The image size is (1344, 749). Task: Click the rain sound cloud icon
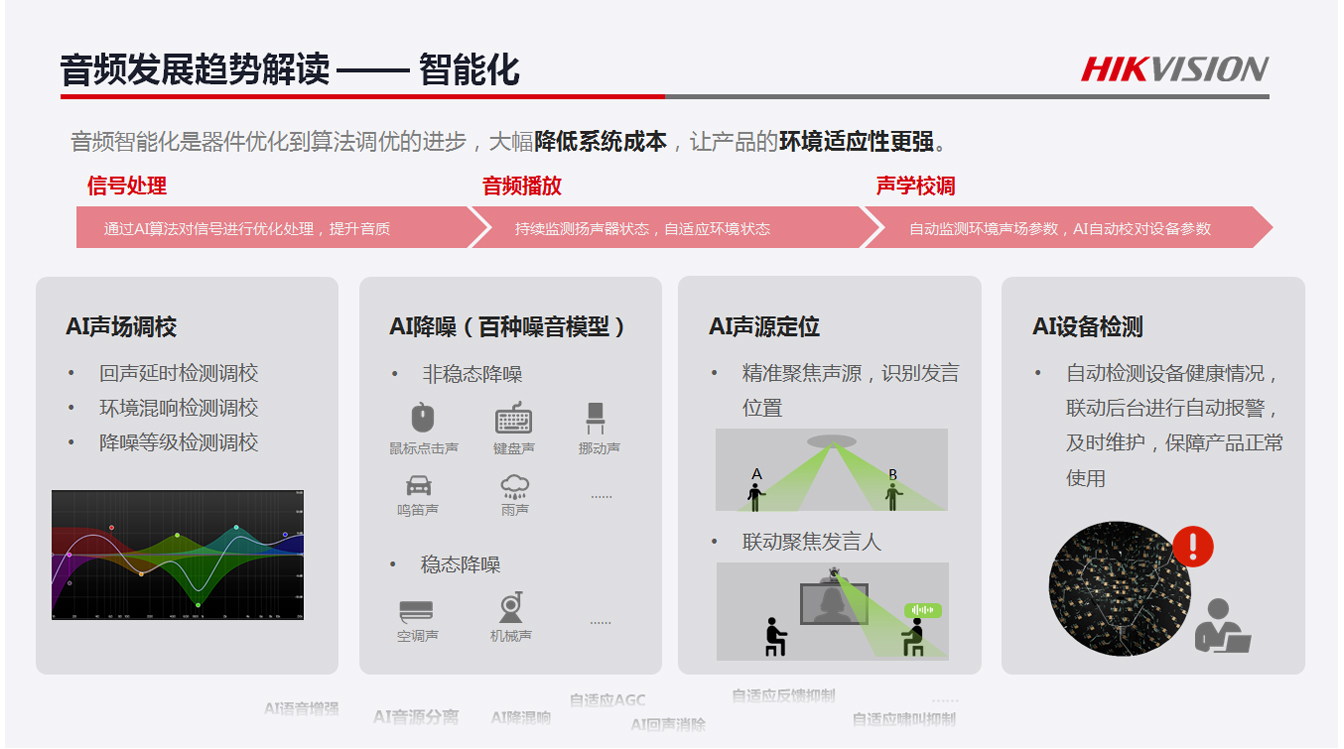515,486
